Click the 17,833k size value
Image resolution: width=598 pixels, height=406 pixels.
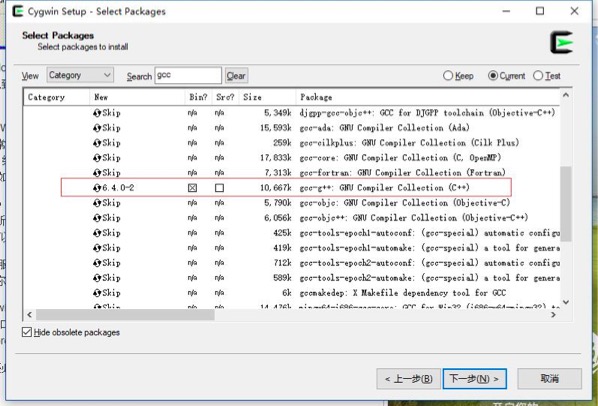[276, 158]
